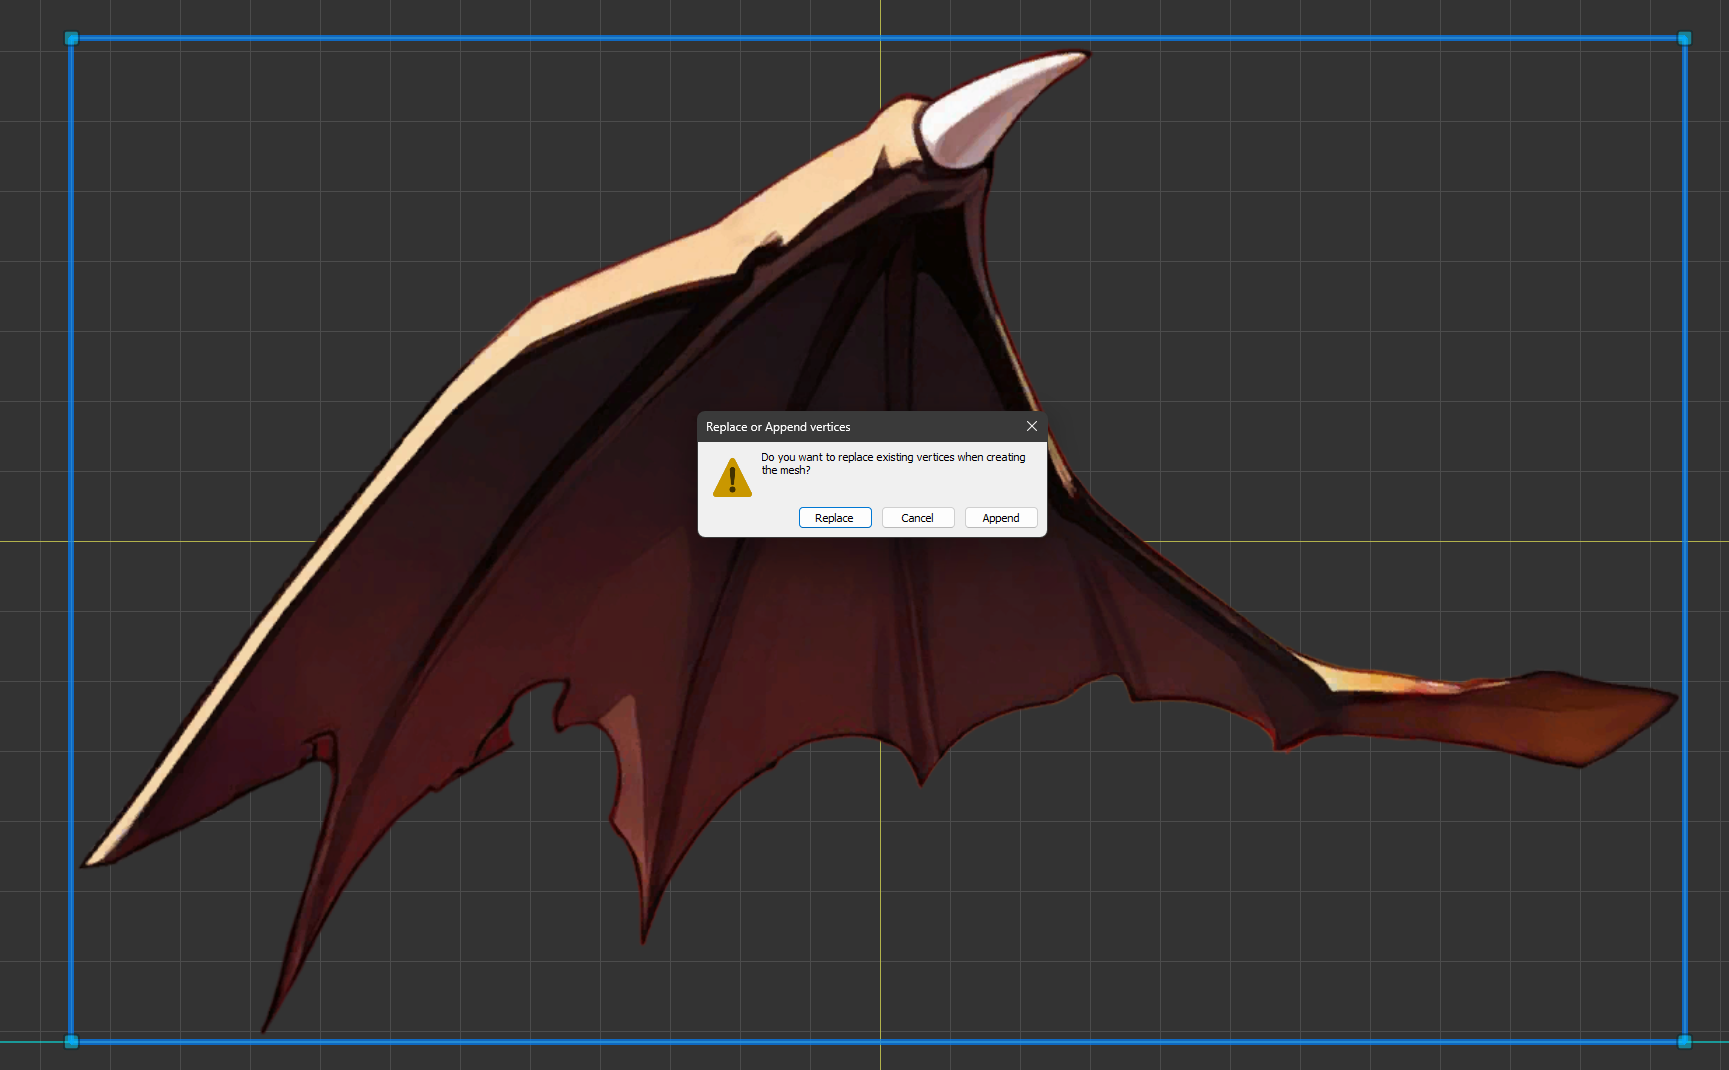
Task: Click the right edge of the blue bounding box
Action: tap(1684, 400)
